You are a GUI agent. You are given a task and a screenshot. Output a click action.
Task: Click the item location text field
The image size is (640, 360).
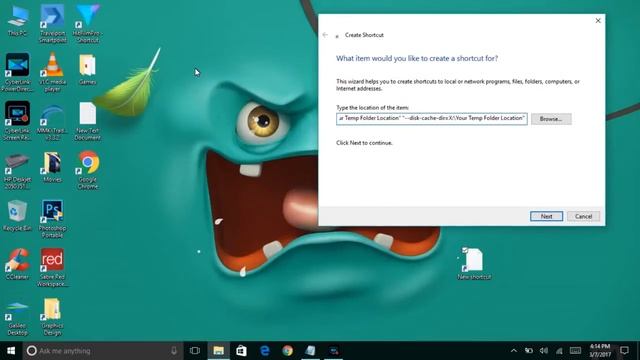point(431,118)
